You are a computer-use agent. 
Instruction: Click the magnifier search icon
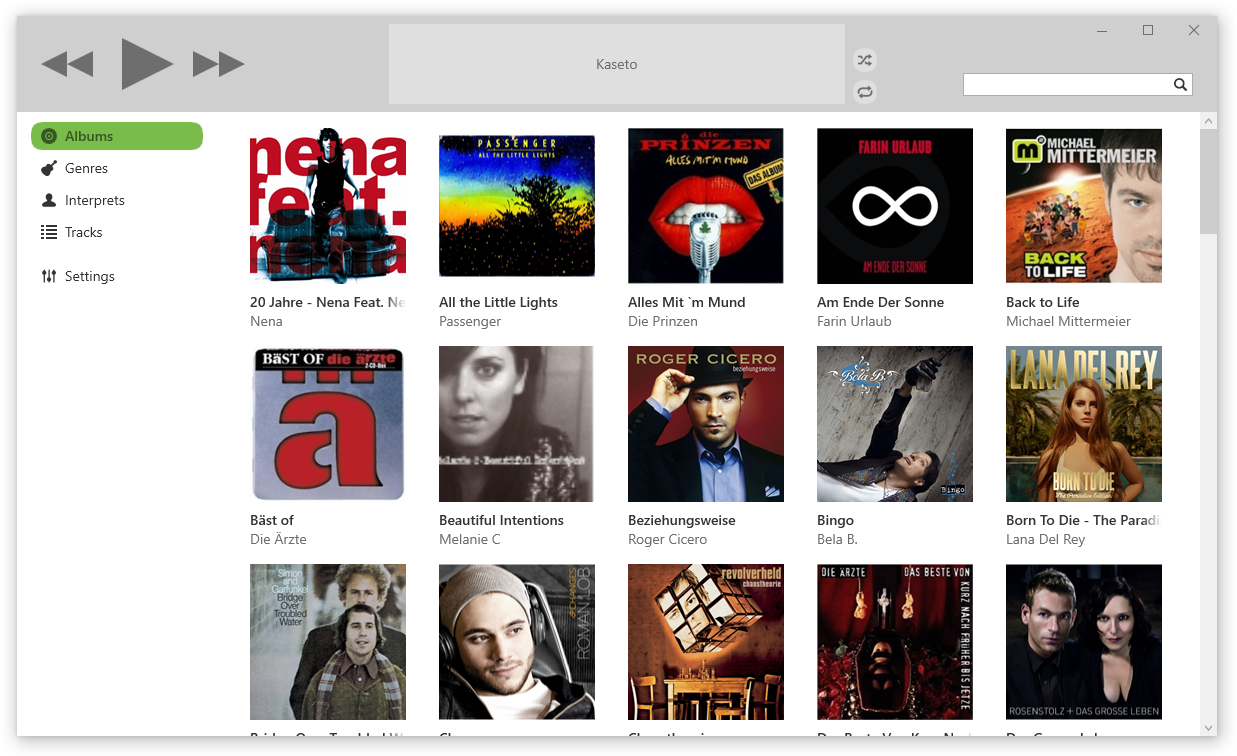[1180, 85]
